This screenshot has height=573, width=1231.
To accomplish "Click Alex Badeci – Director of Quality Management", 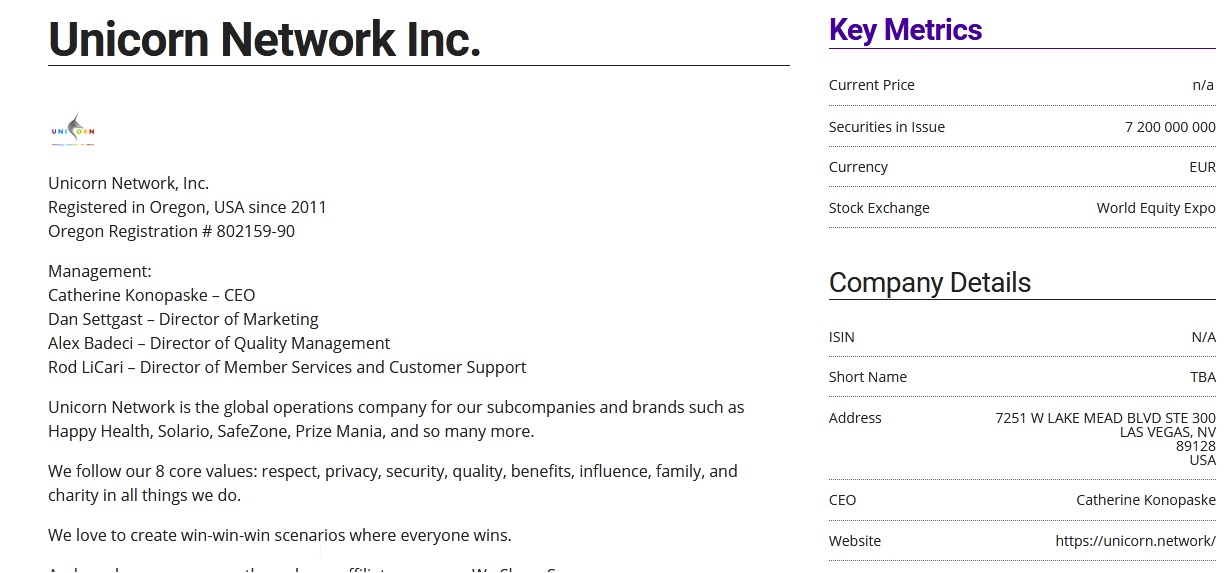I will point(219,343).
